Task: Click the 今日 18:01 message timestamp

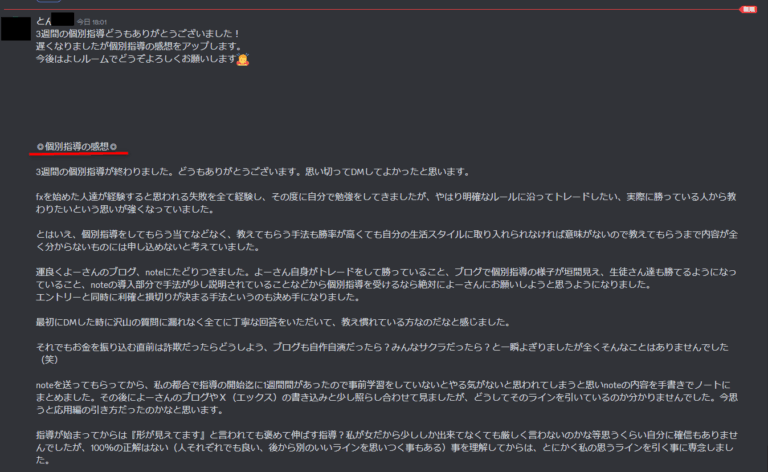Action: [x=92, y=22]
